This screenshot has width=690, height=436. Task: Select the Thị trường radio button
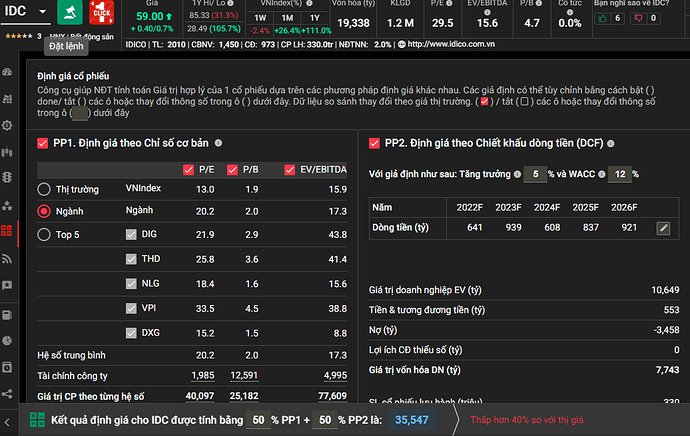[x=44, y=189]
